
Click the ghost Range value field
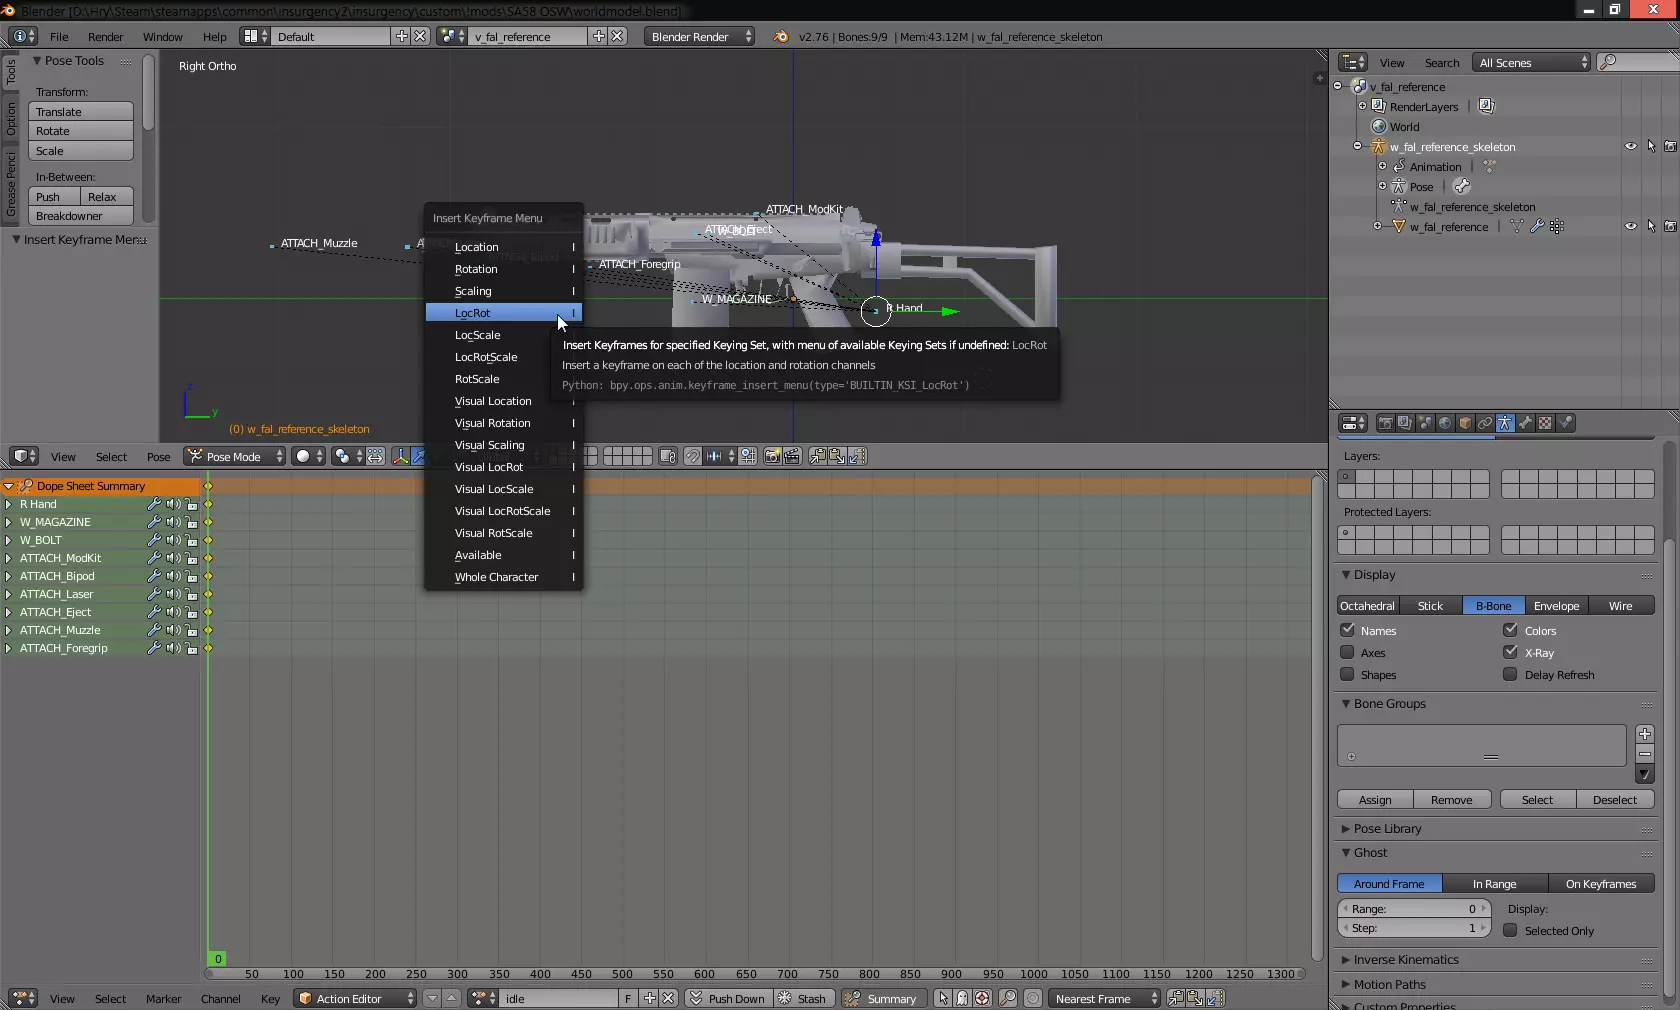pos(1412,909)
